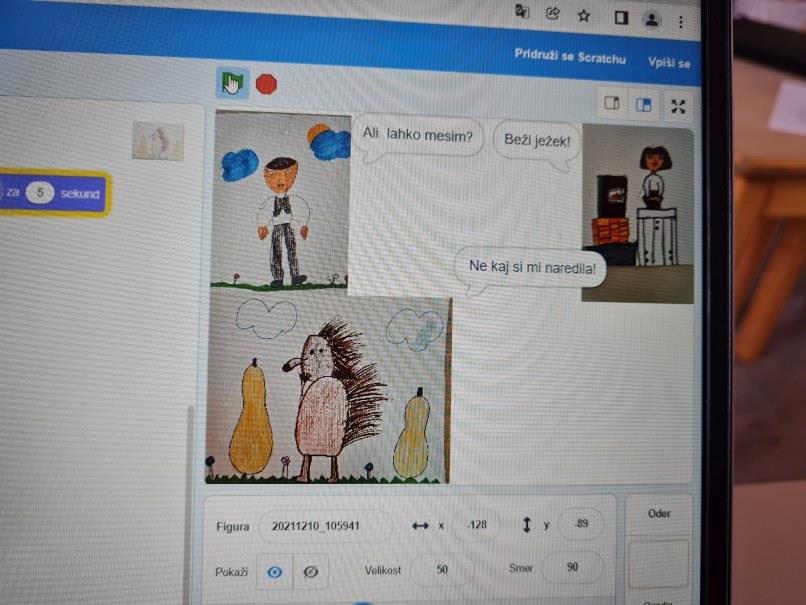The width and height of the screenshot is (806, 605).
Task: Show the sprite with the eye button
Action: tap(274, 572)
